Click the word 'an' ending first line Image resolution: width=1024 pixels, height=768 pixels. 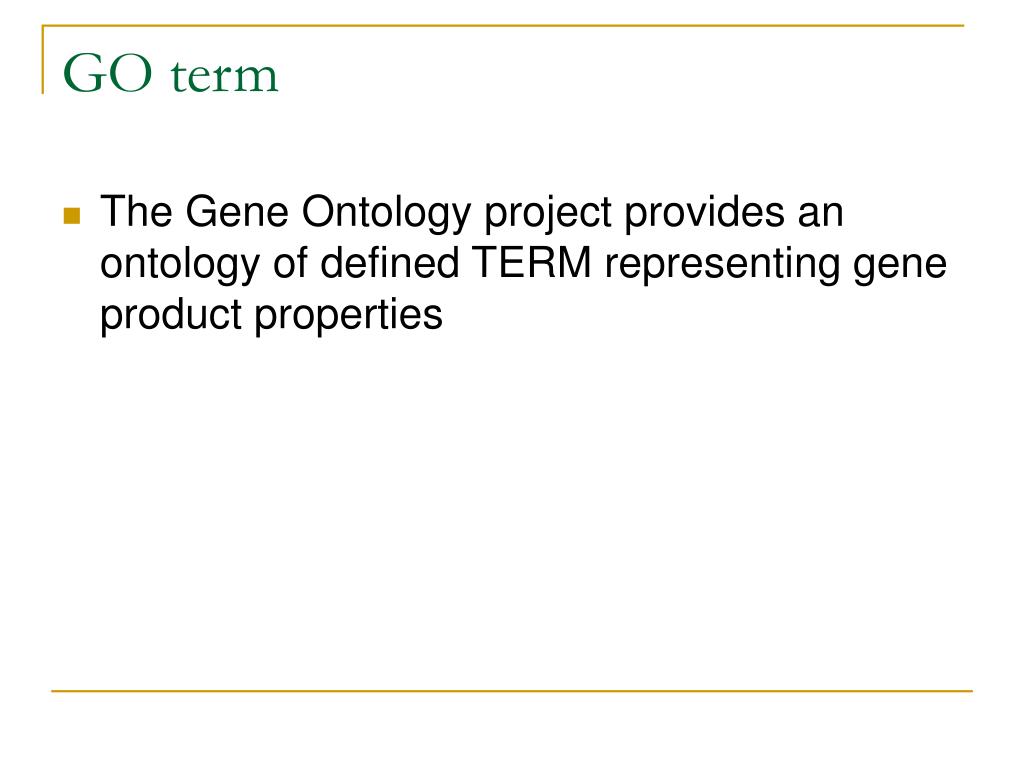click(x=821, y=216)
